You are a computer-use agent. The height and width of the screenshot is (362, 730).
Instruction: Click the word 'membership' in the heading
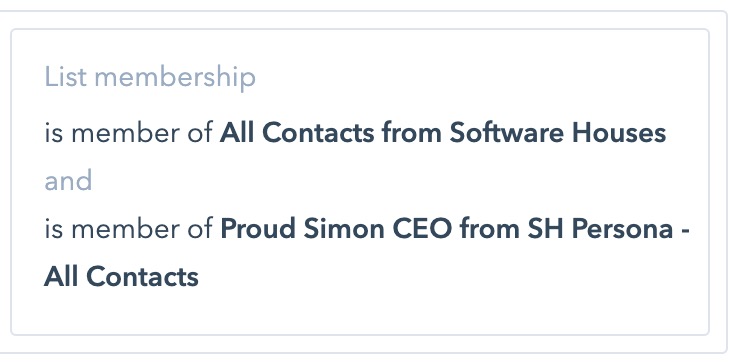175,77
